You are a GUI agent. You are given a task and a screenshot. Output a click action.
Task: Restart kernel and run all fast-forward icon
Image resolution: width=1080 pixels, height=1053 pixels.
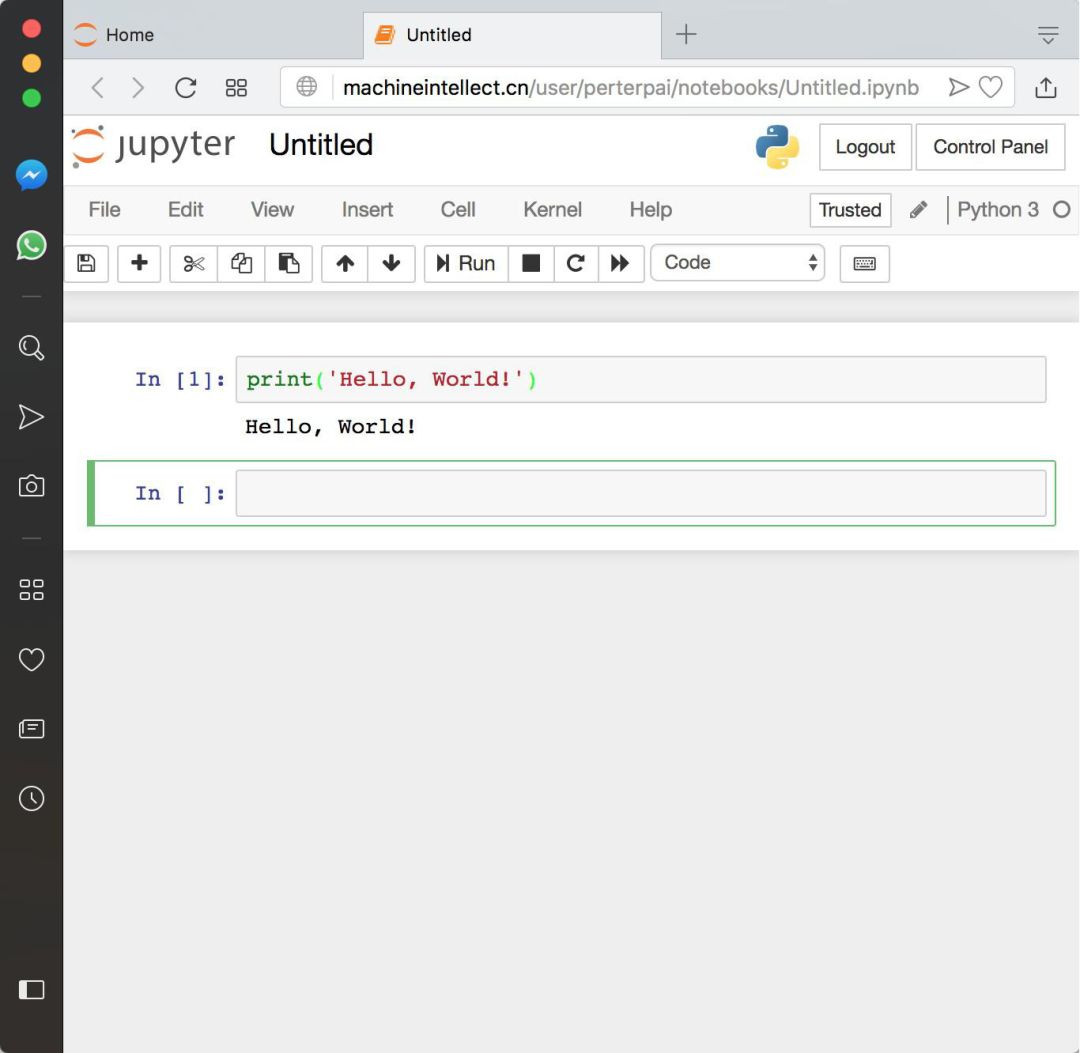pyautogui.click(x=621, y=263)
